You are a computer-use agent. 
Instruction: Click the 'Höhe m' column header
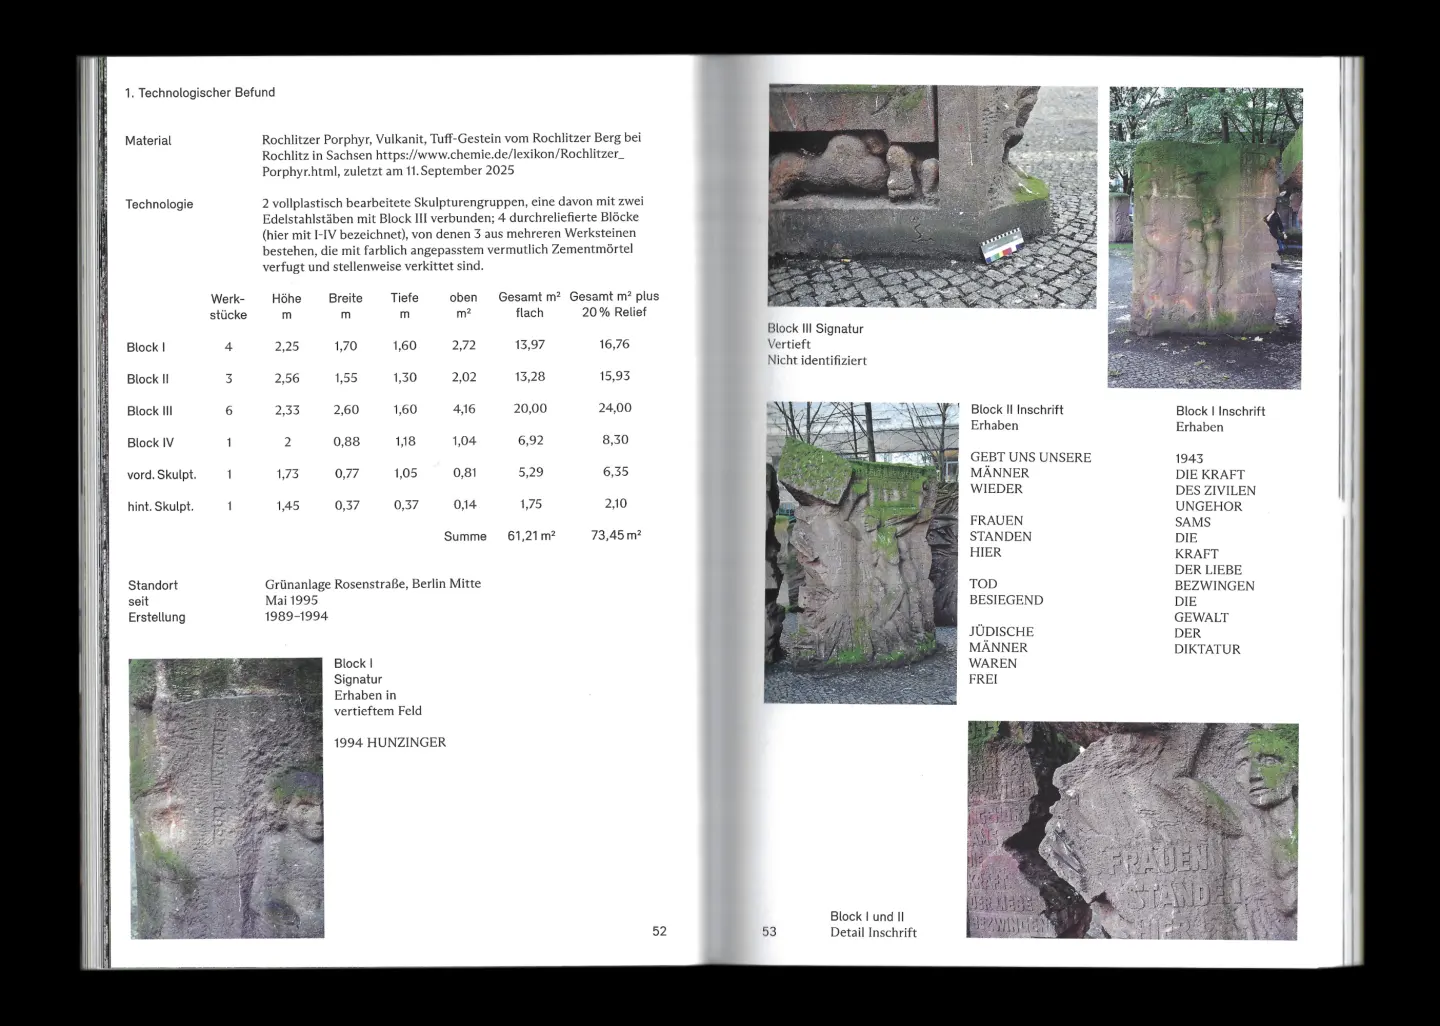286,306
